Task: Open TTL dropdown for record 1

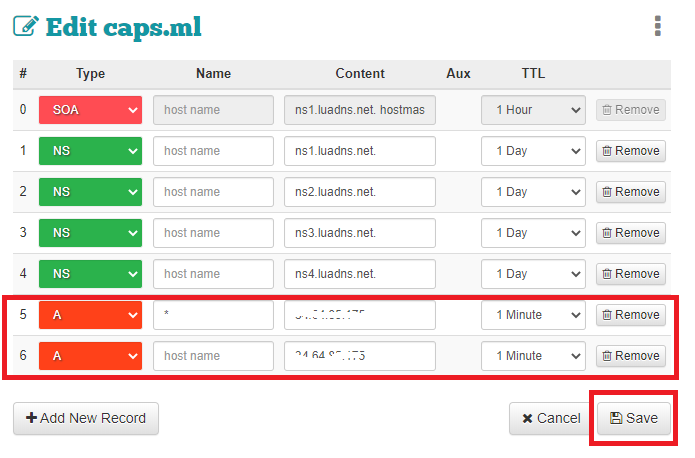Action: 533,151
